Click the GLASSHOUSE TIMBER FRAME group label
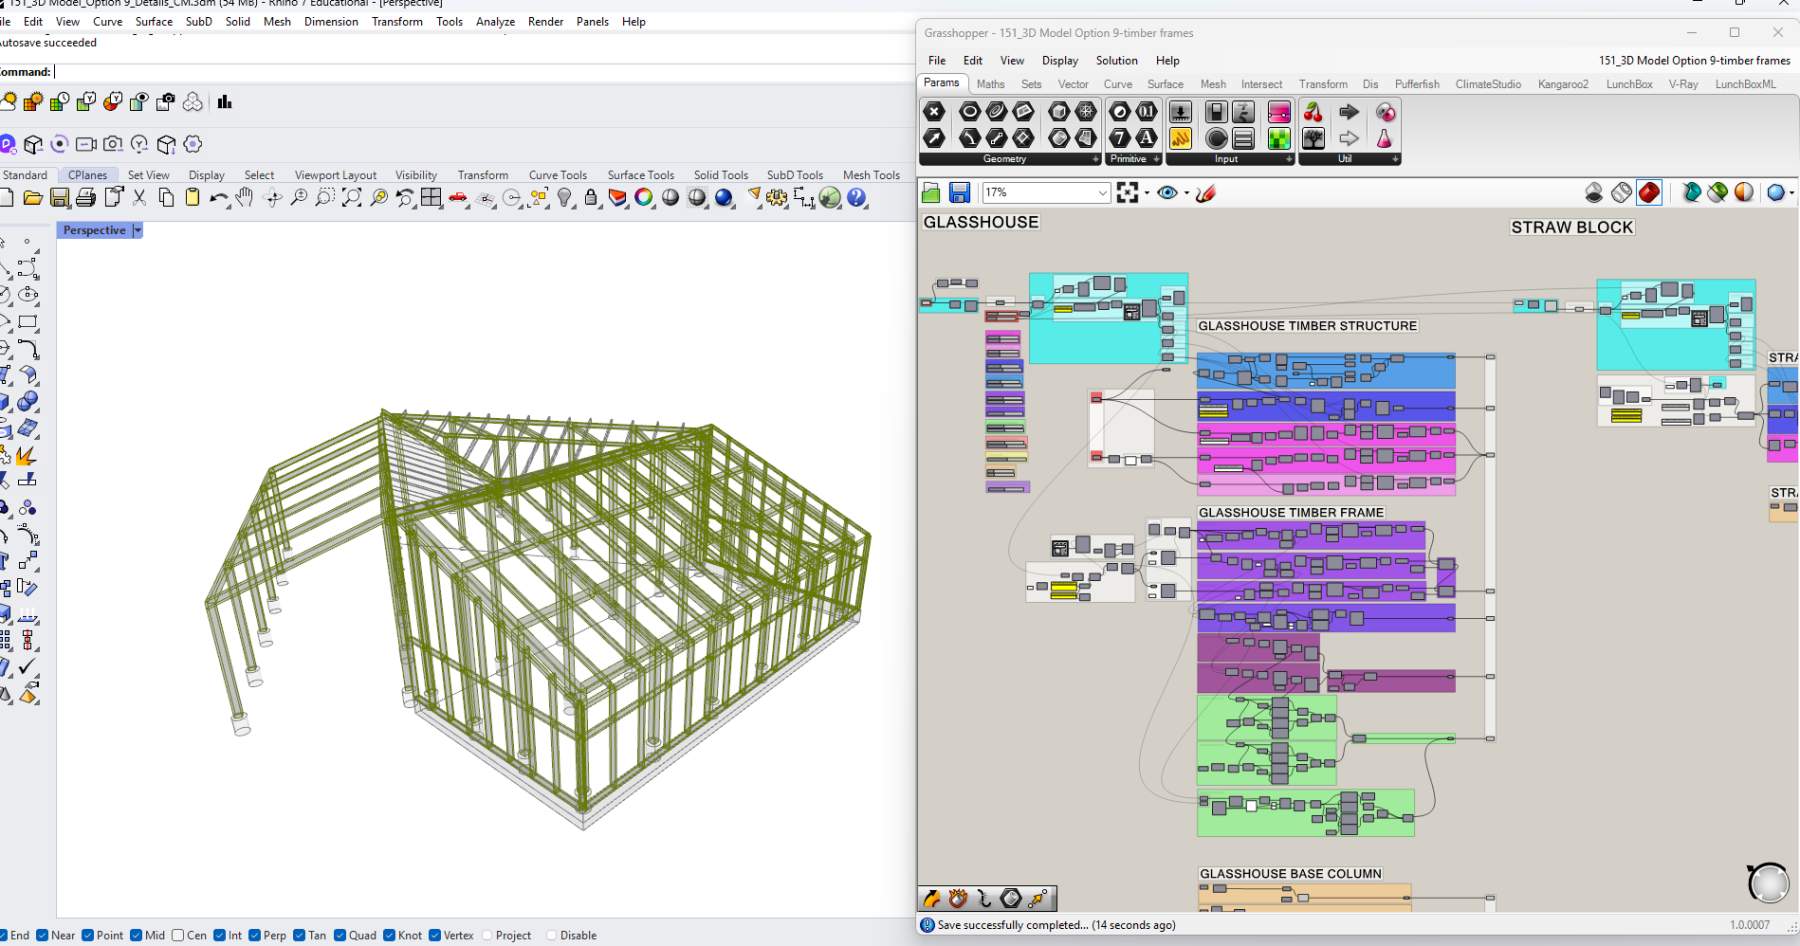This screenshot has width=1800, height=946. [1290, 512]
